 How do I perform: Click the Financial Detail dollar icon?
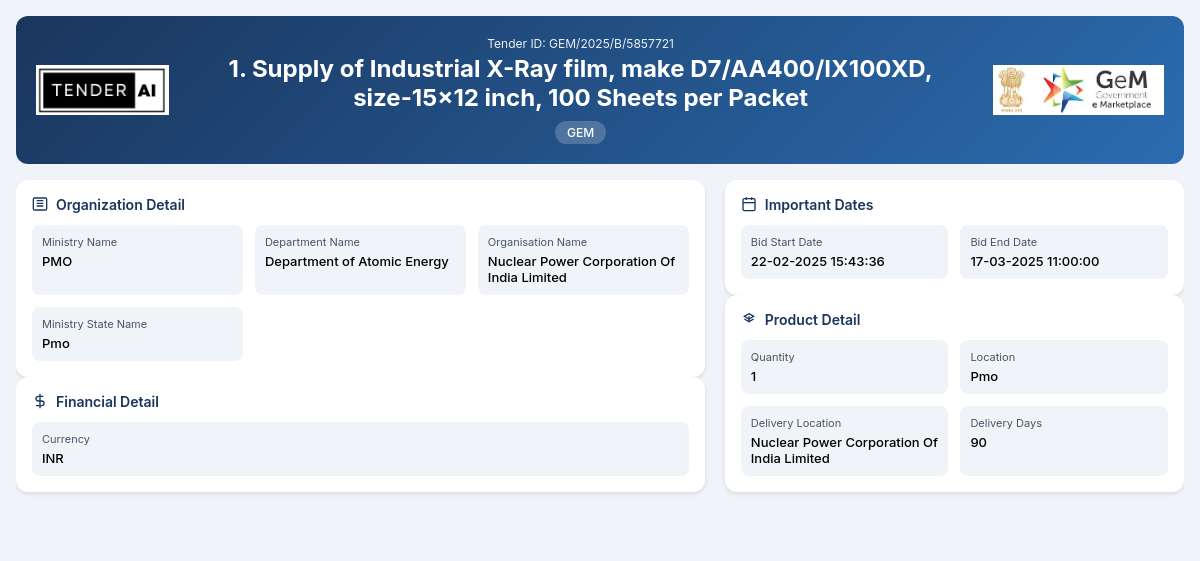pos(40,401)
